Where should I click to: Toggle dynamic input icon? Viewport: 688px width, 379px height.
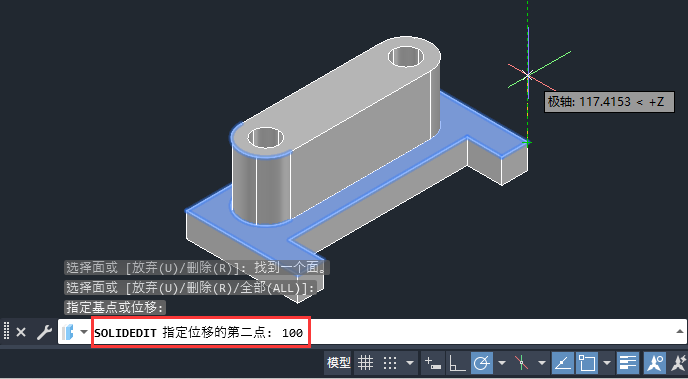point(433,363)
